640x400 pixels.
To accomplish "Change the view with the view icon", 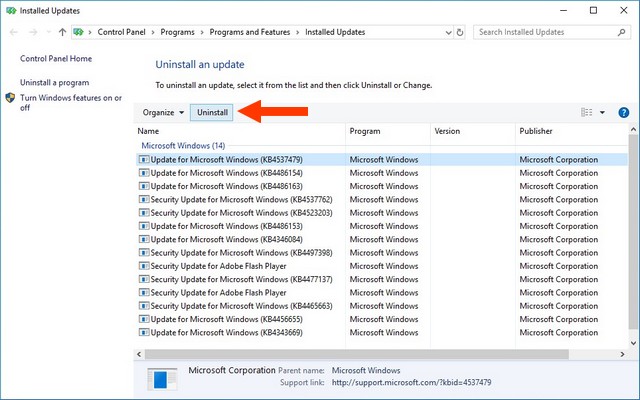I will click(x=587, y=112).
